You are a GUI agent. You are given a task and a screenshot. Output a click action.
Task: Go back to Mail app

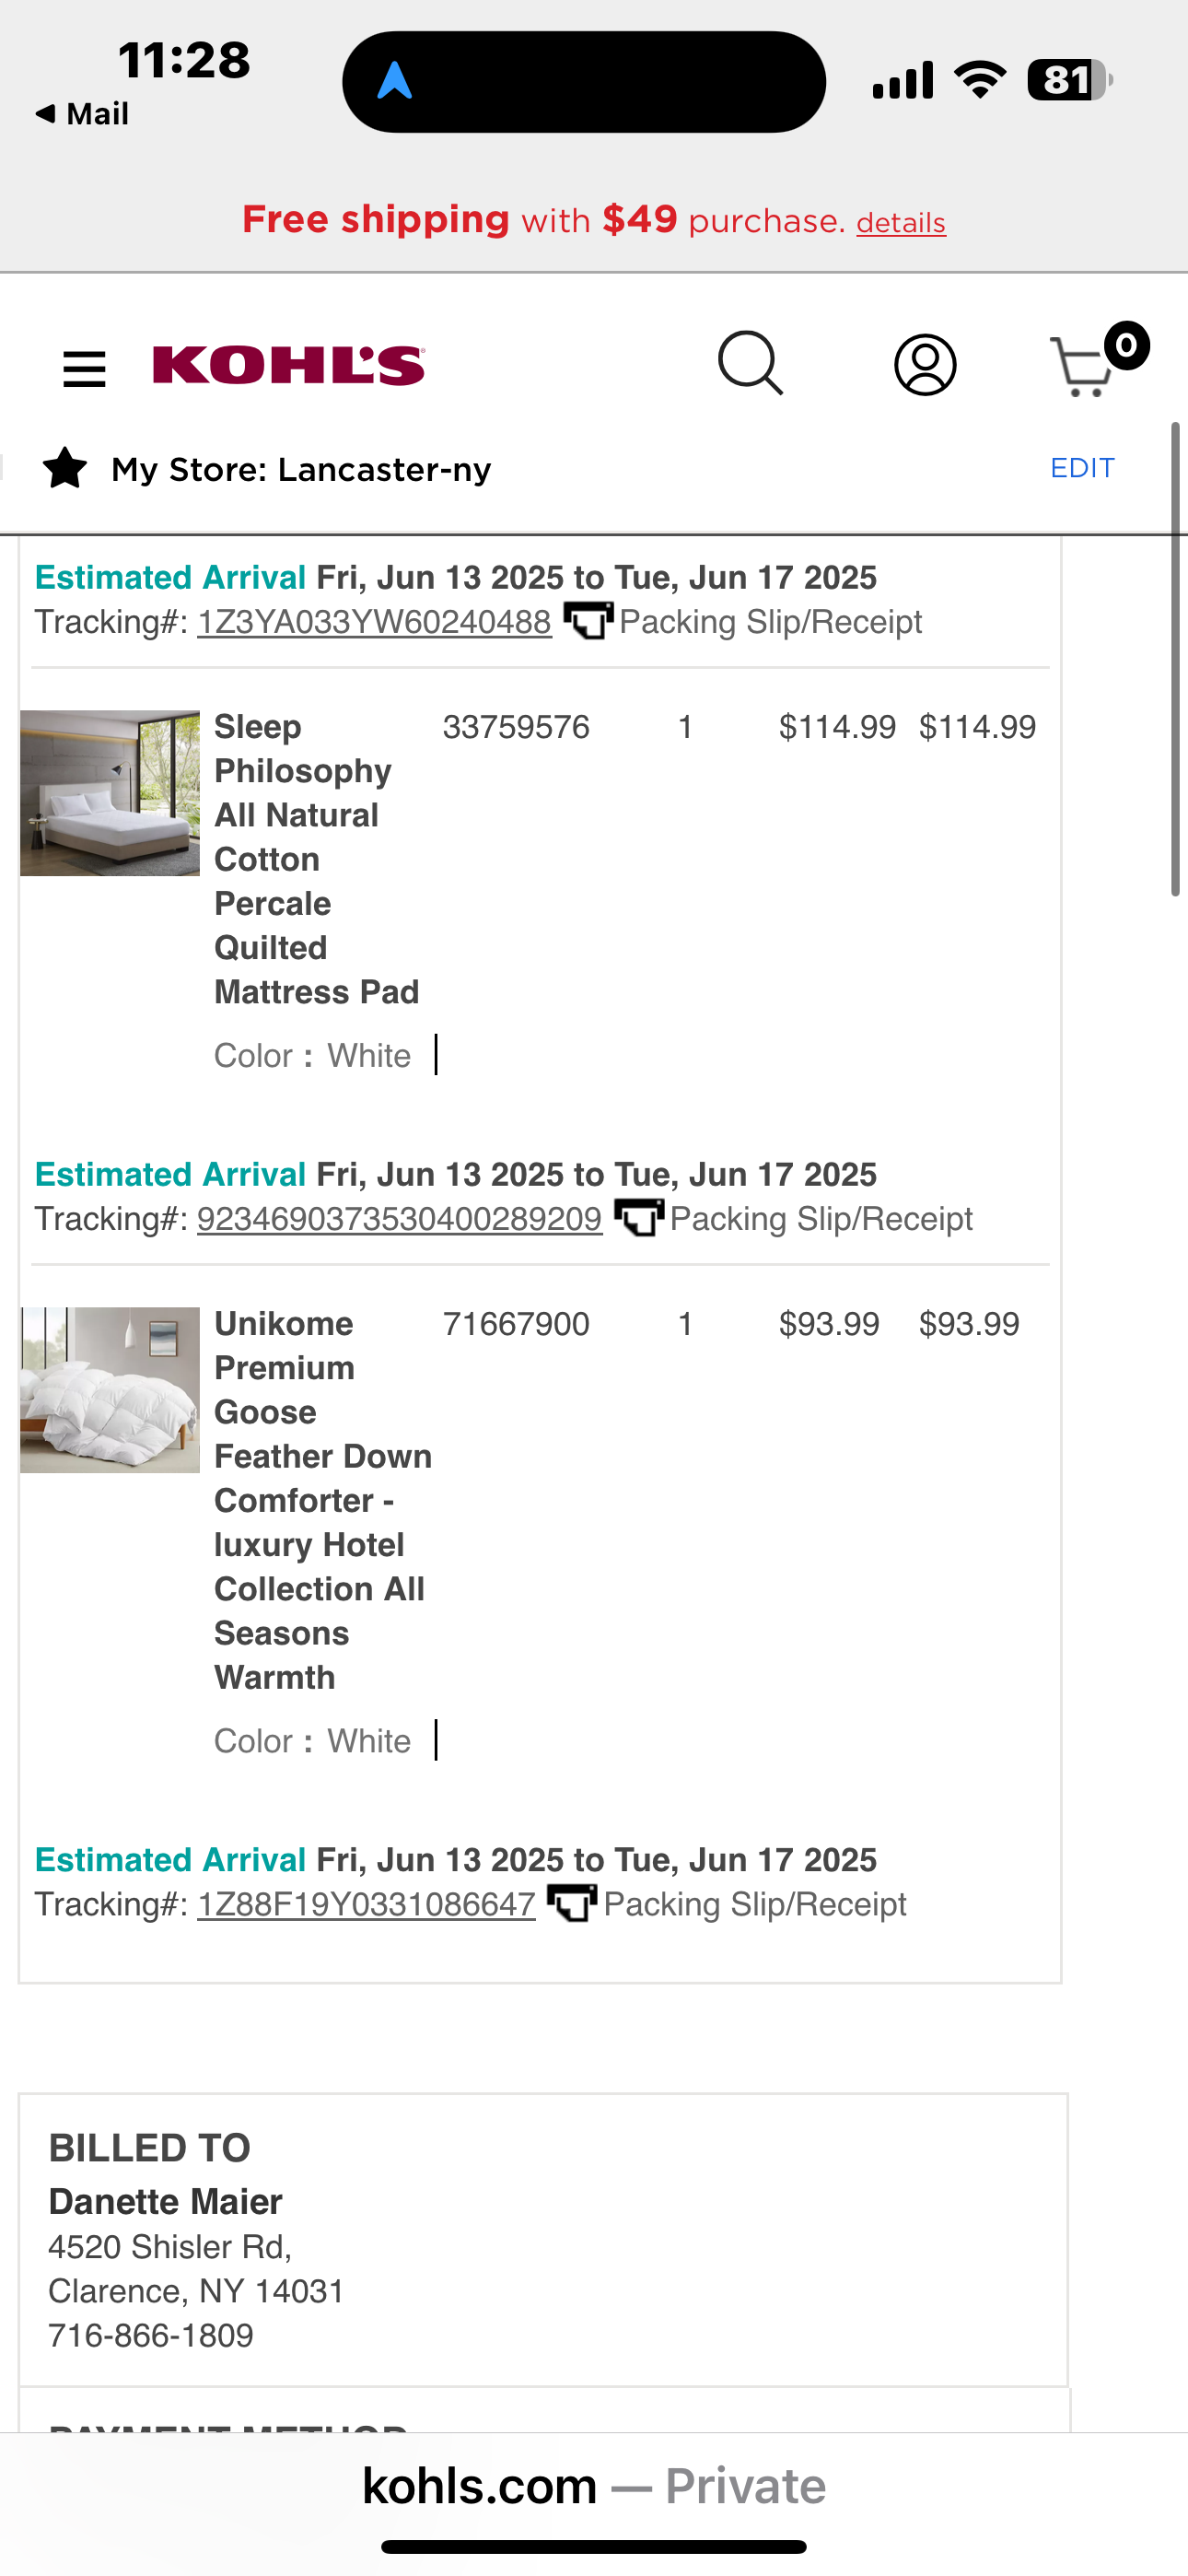point(82,114)
